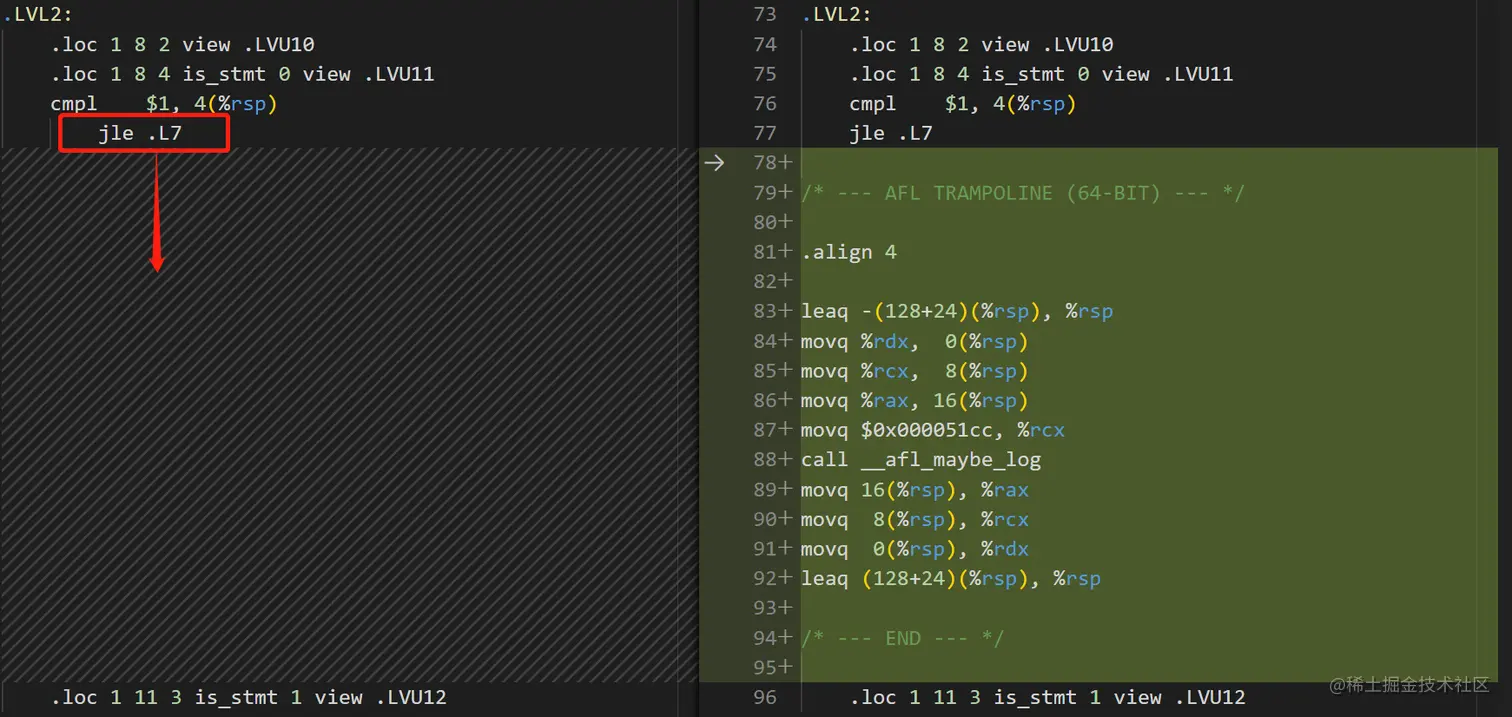The width and height of the screenshot is (1512, 717).
Task: Click 'movq %rax, 16(%rsp)' on line 86
Action: pos(915,400)
